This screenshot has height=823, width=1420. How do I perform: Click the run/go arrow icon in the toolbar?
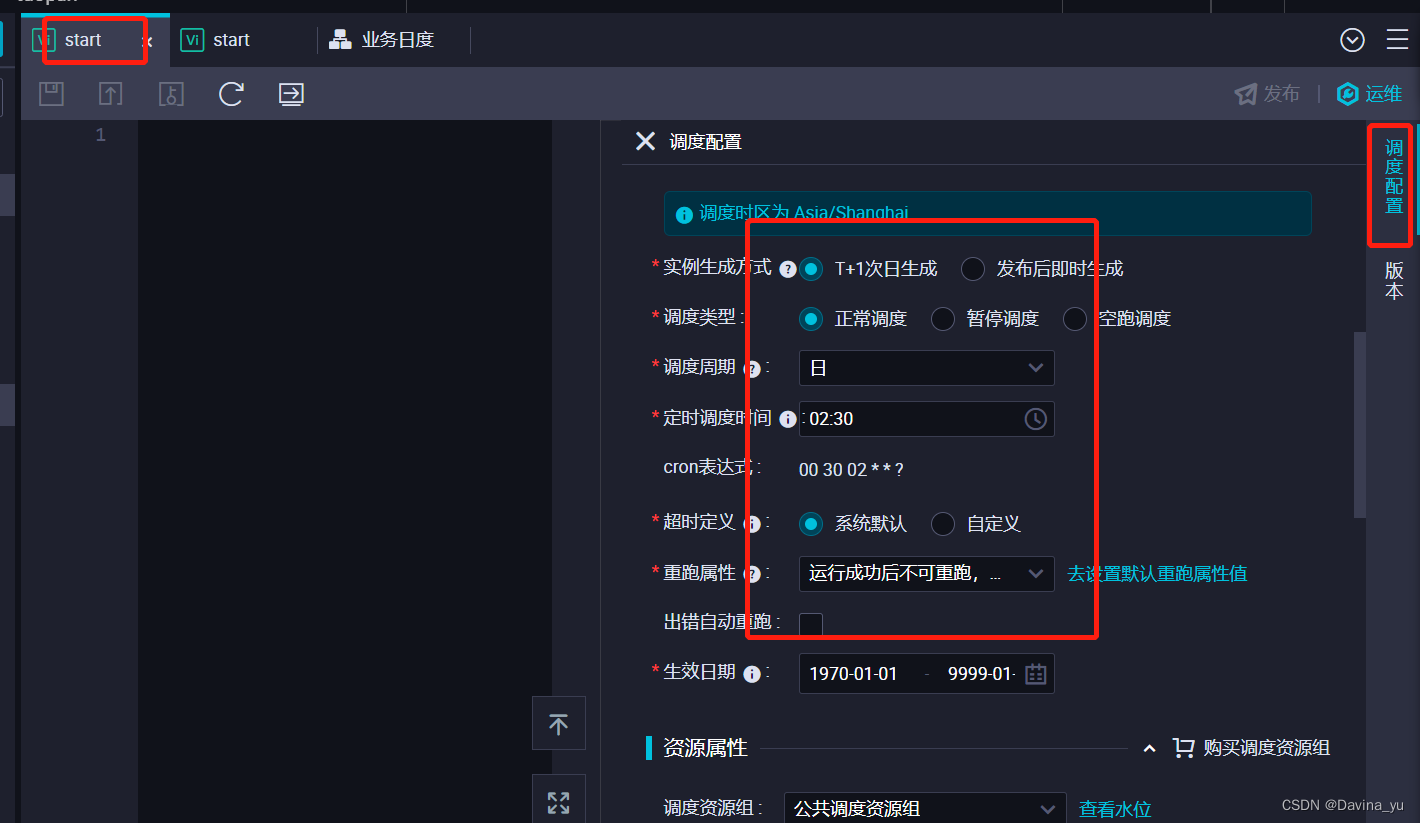[x=290, y=93]
